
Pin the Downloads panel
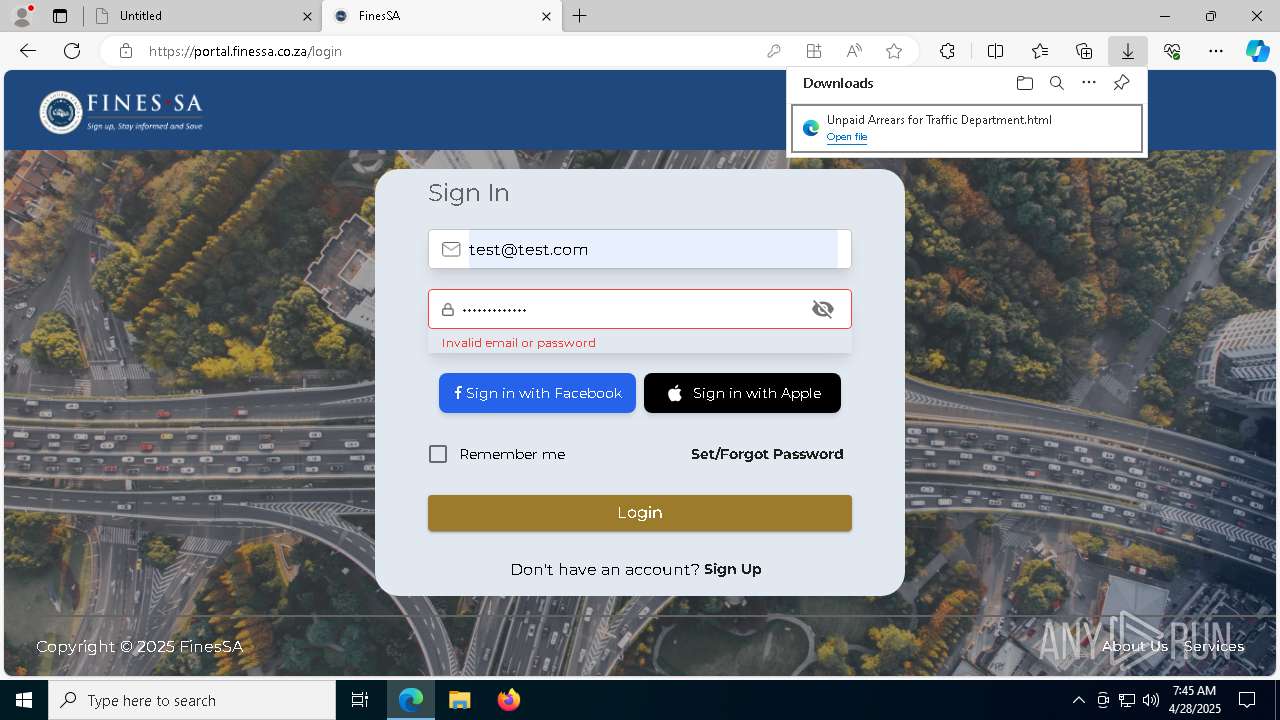coord(1121,83)
